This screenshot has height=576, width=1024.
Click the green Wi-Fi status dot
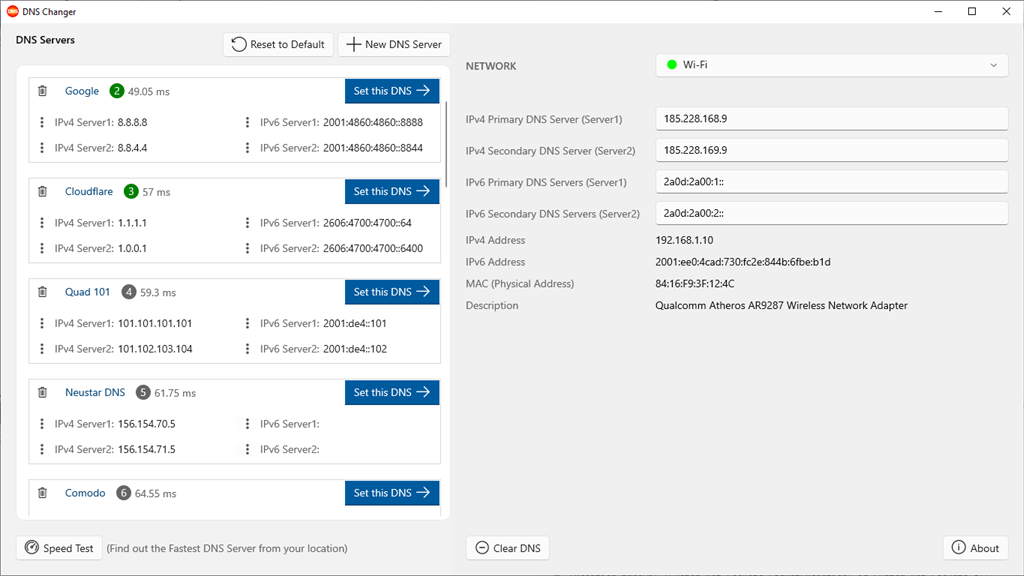point(671,65)
